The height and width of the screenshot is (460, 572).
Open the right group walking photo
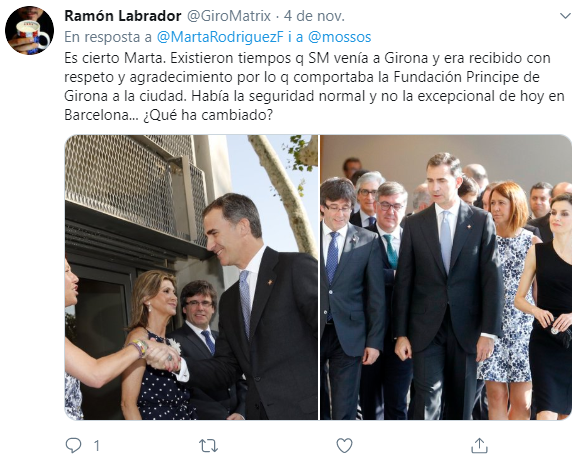coord(446,277)
